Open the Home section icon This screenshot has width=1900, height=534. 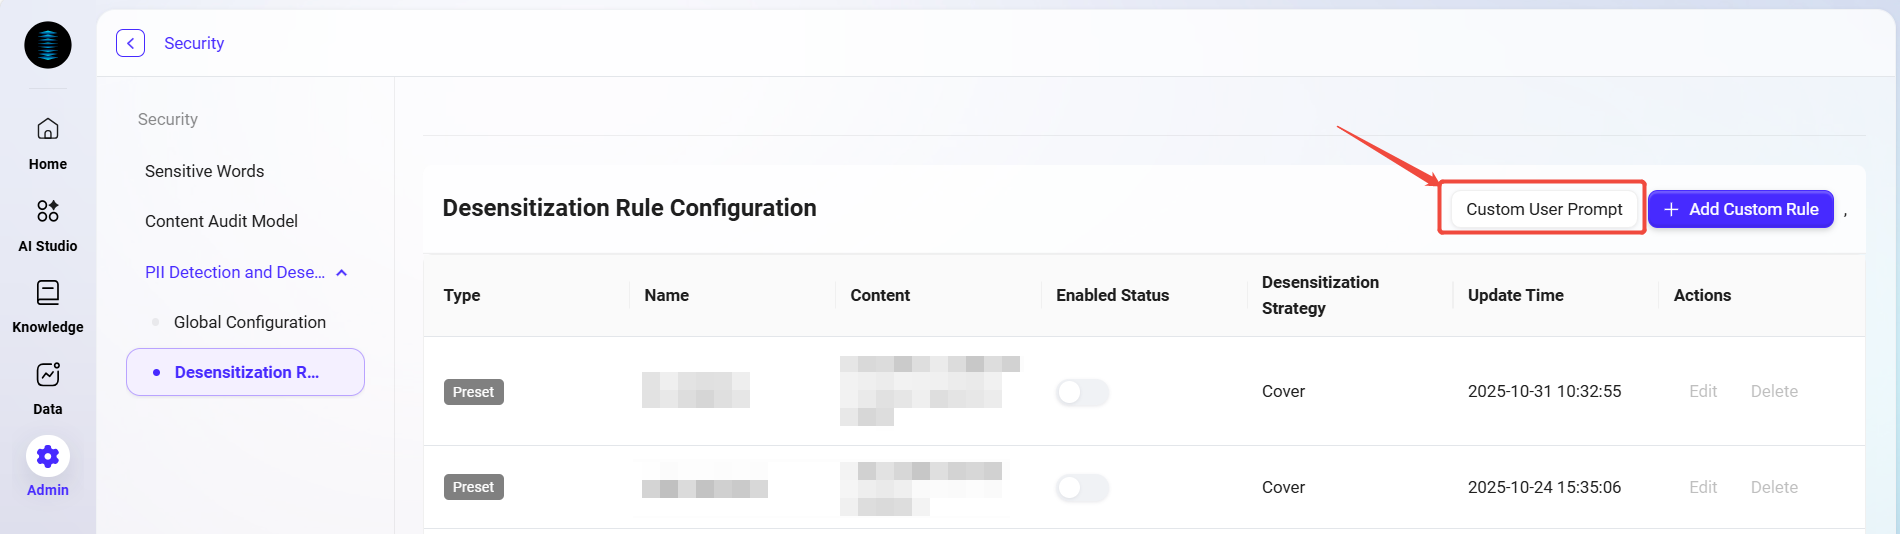pyautogui.click(x=48, y=130)
